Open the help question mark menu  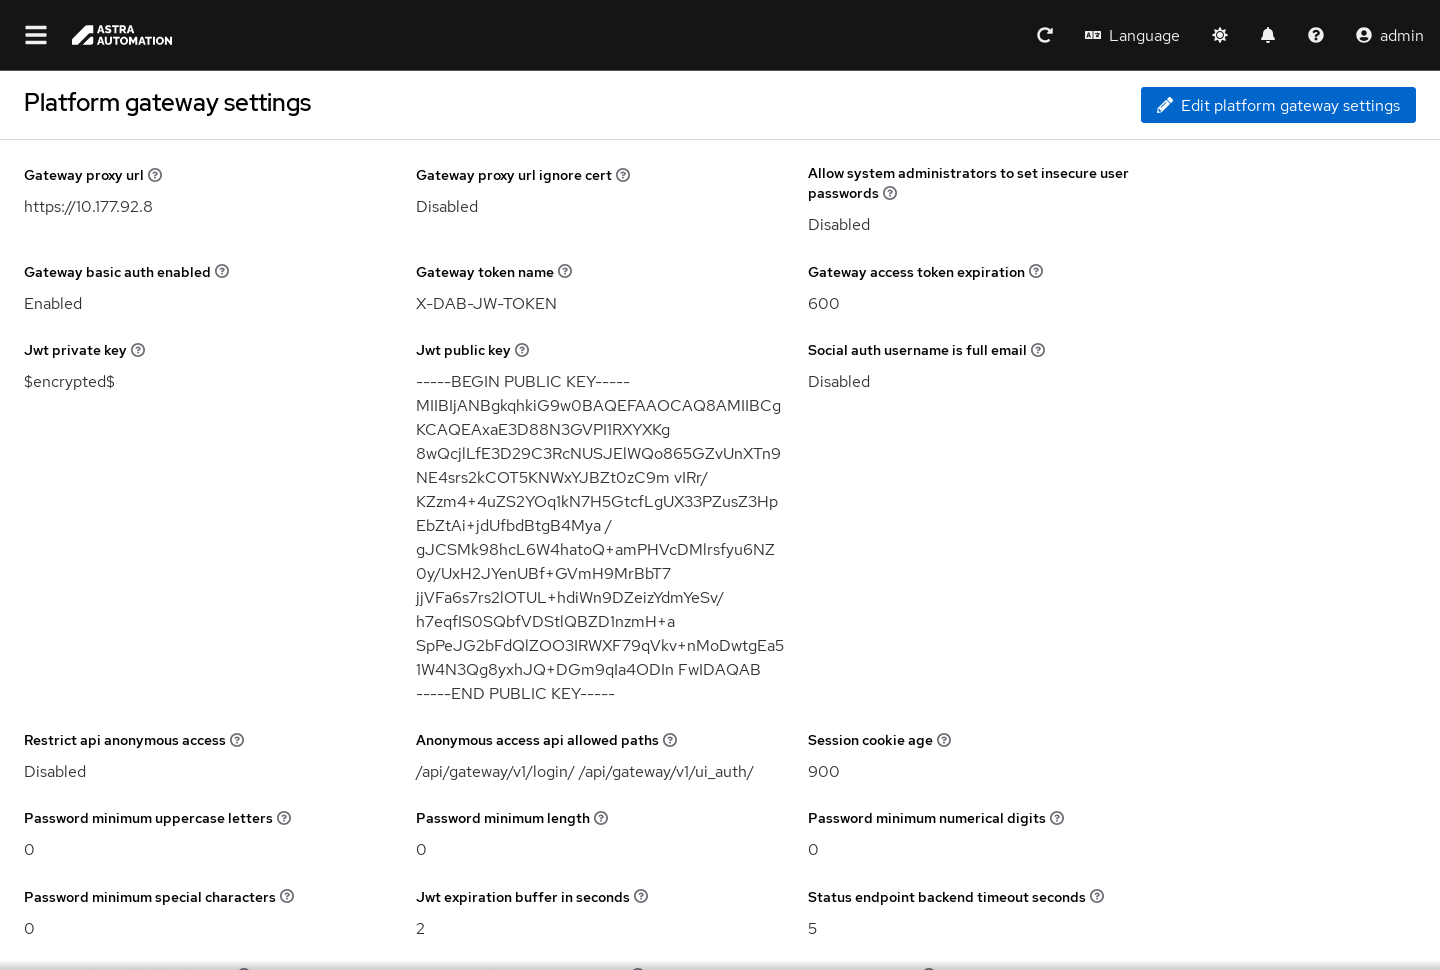(x=1316, y=35)
